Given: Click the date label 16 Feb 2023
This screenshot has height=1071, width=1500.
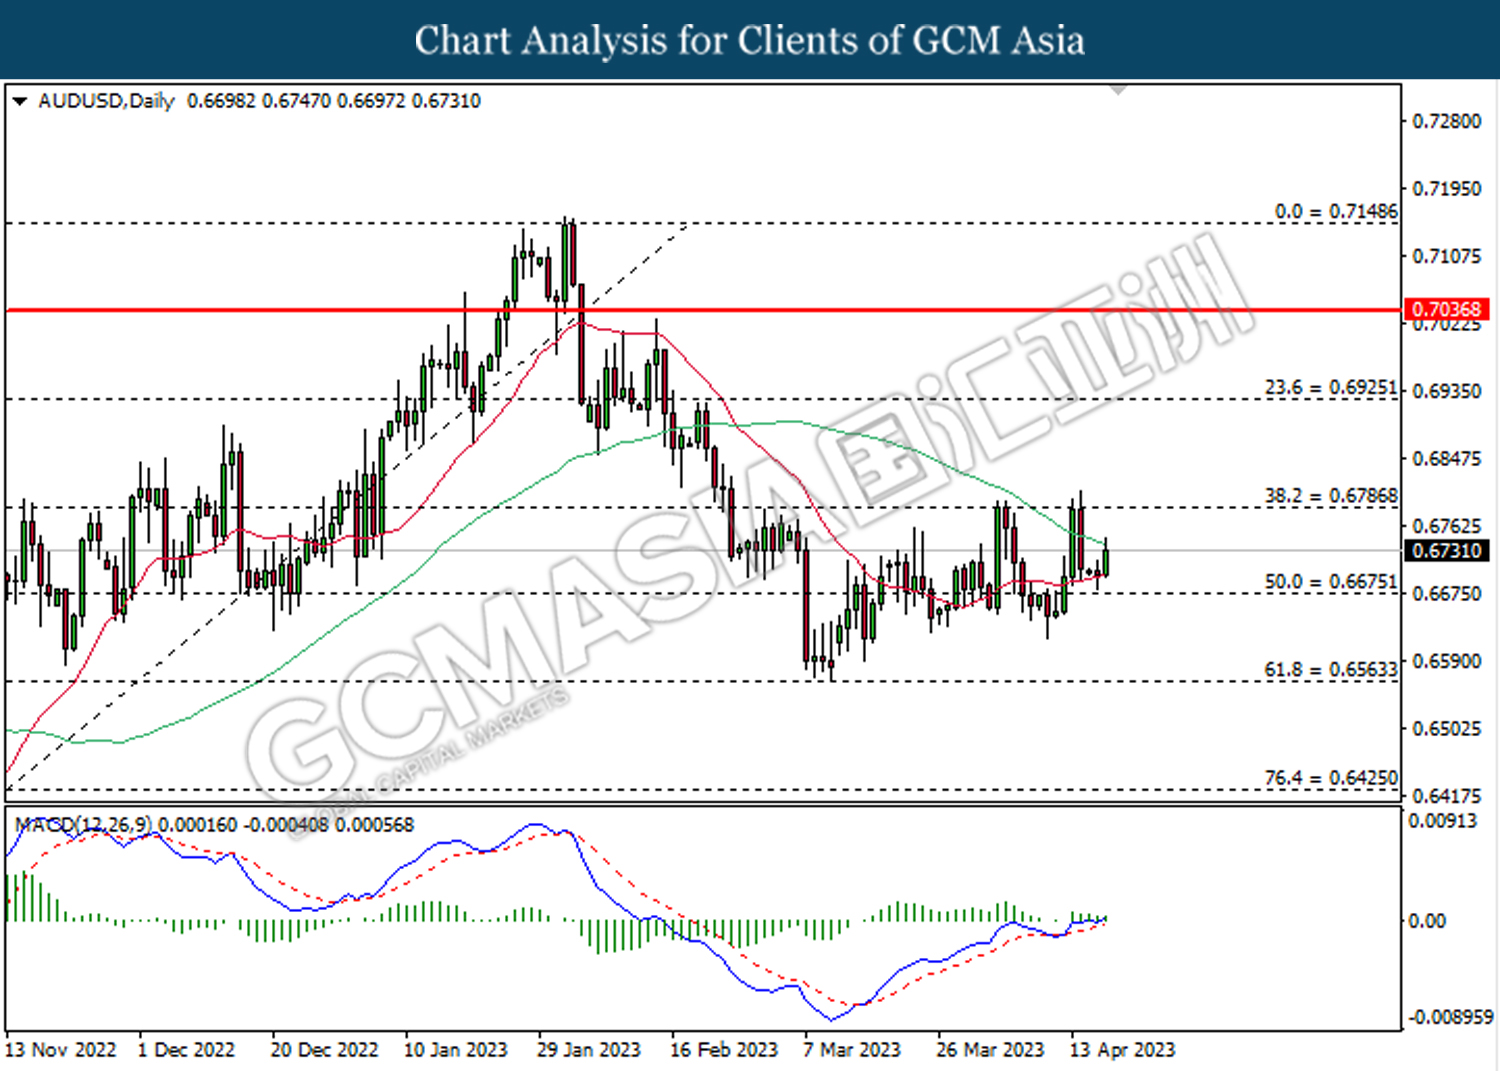Looking at the screenshot, I should [723, 1050].
